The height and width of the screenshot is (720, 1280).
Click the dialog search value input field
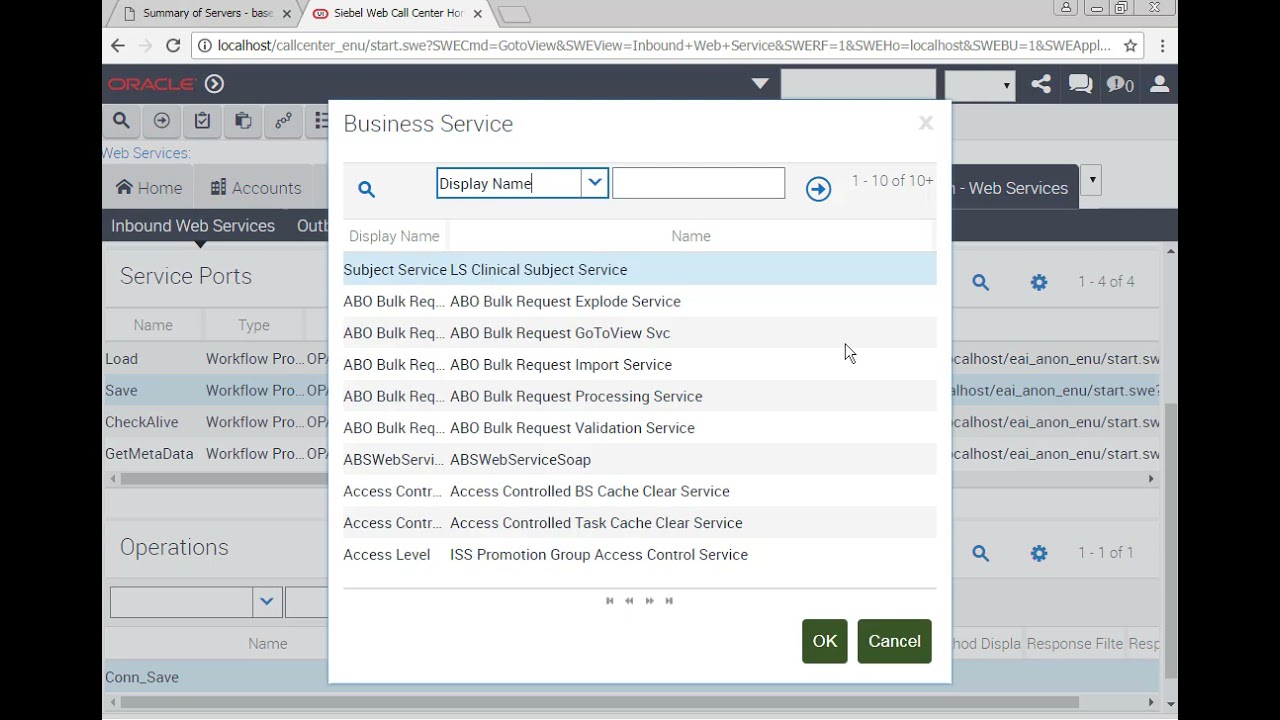click(698, 183)
